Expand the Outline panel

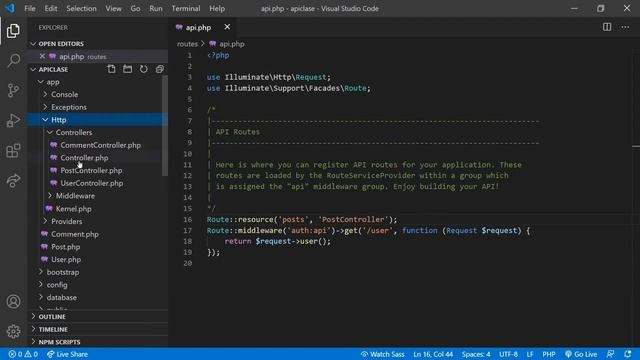(x=98, y=317)
